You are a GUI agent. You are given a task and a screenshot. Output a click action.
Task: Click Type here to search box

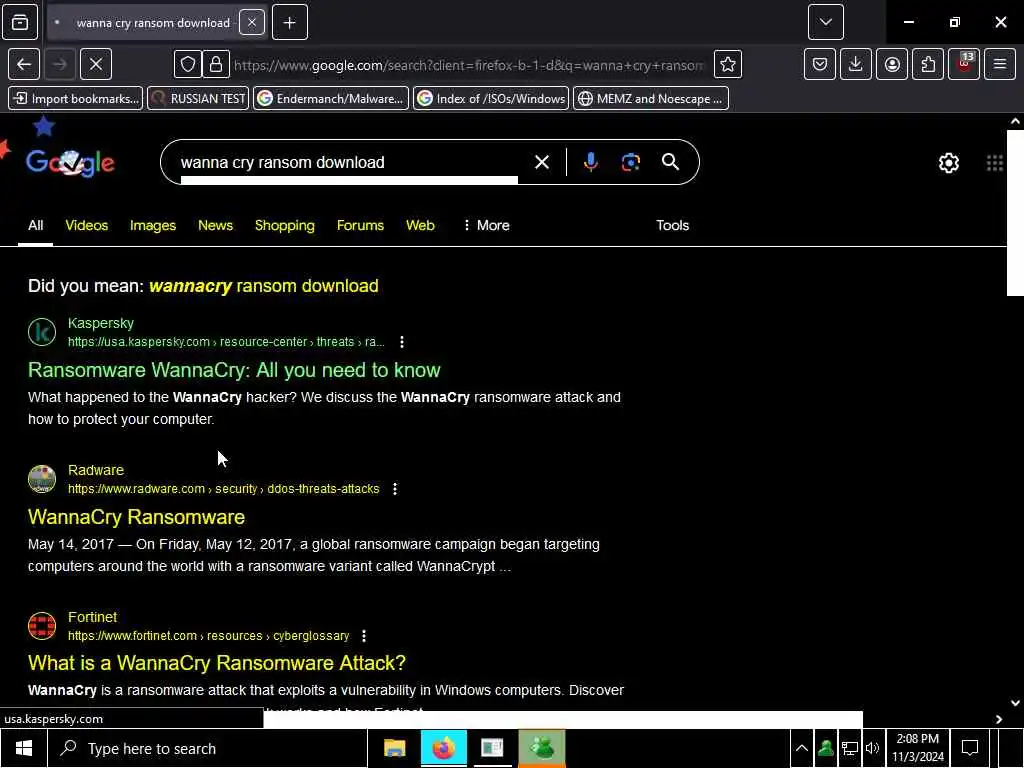[208, 748]
